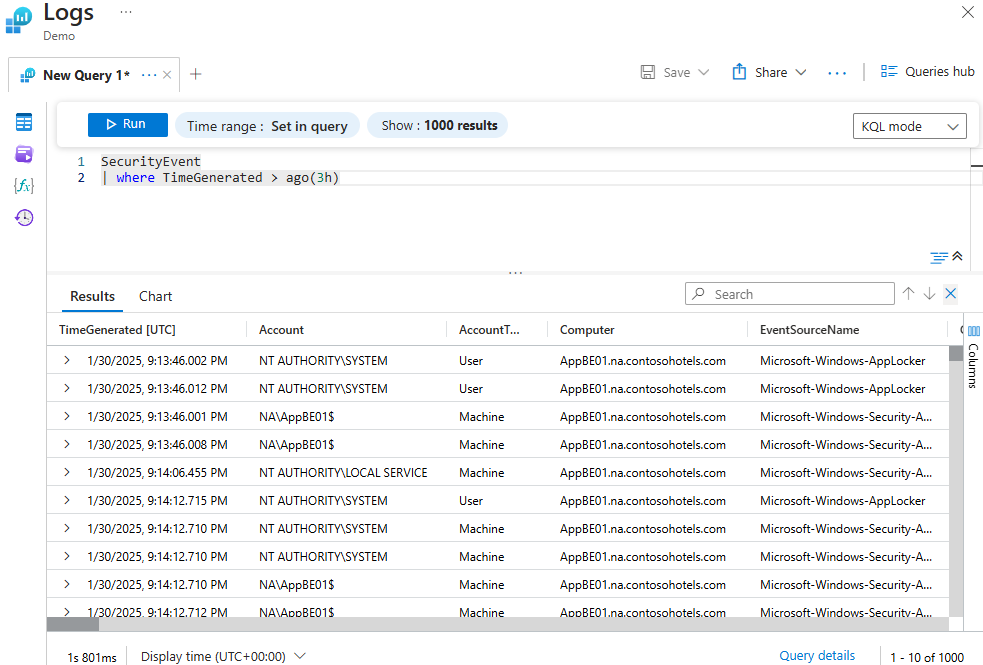
Task: Click the vertical results scrollbar thumb
Action: click(955, 353)
